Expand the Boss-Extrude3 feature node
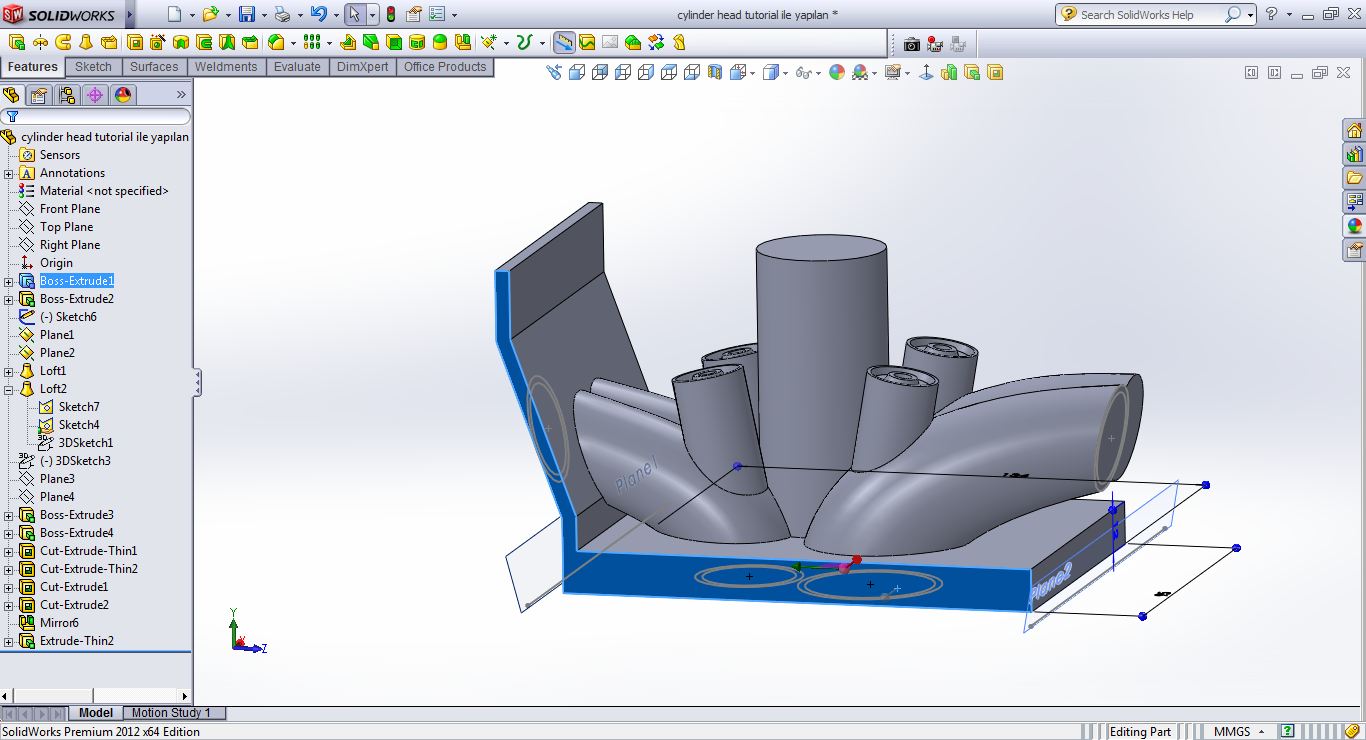The image size is (1366, 740). (9, 515)
